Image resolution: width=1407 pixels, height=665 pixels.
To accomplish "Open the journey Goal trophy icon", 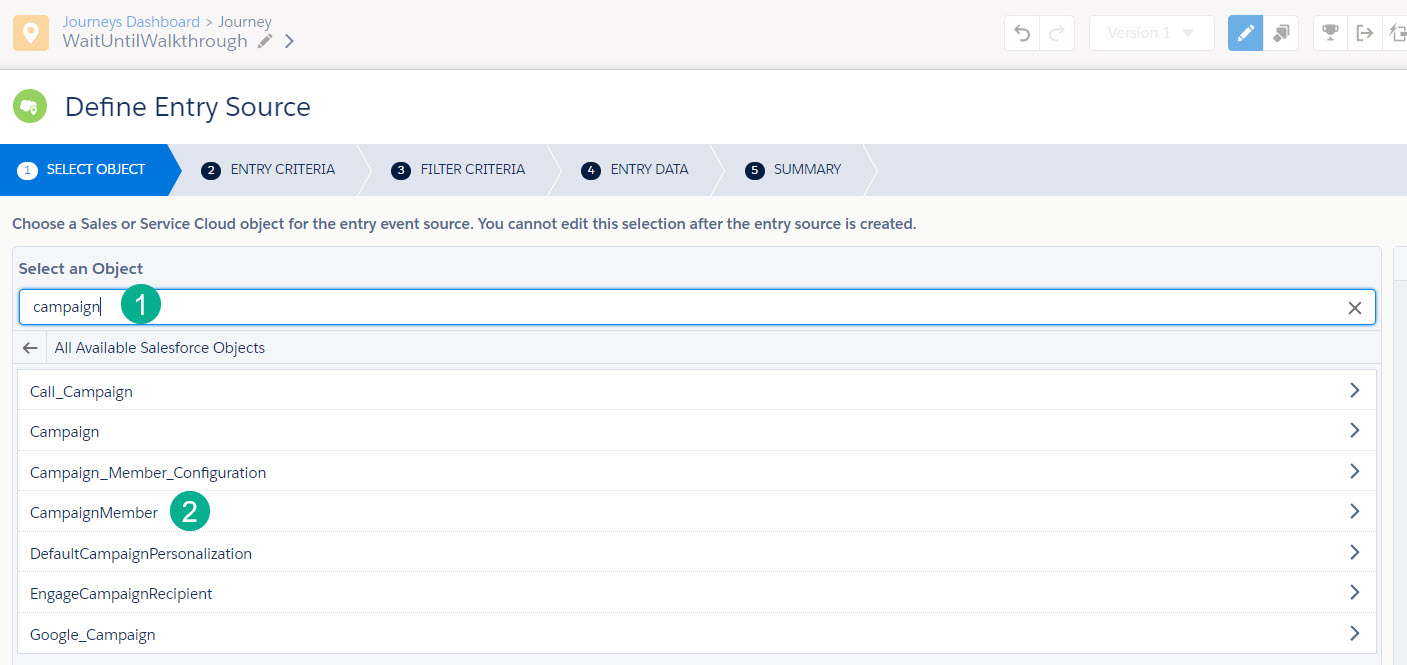I will coord(1330,33).
